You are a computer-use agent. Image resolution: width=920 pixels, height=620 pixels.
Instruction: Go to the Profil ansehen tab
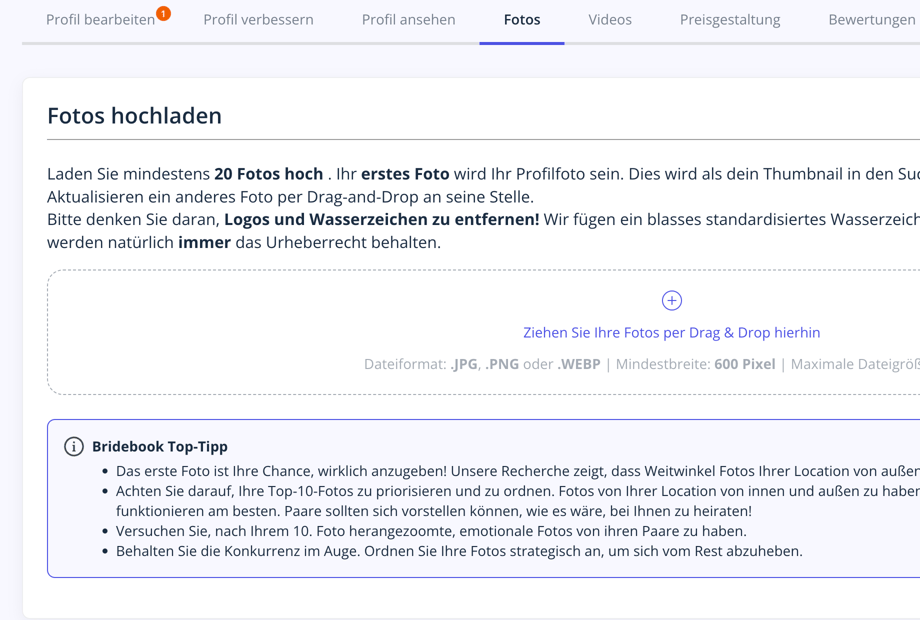tap(408, 20)
